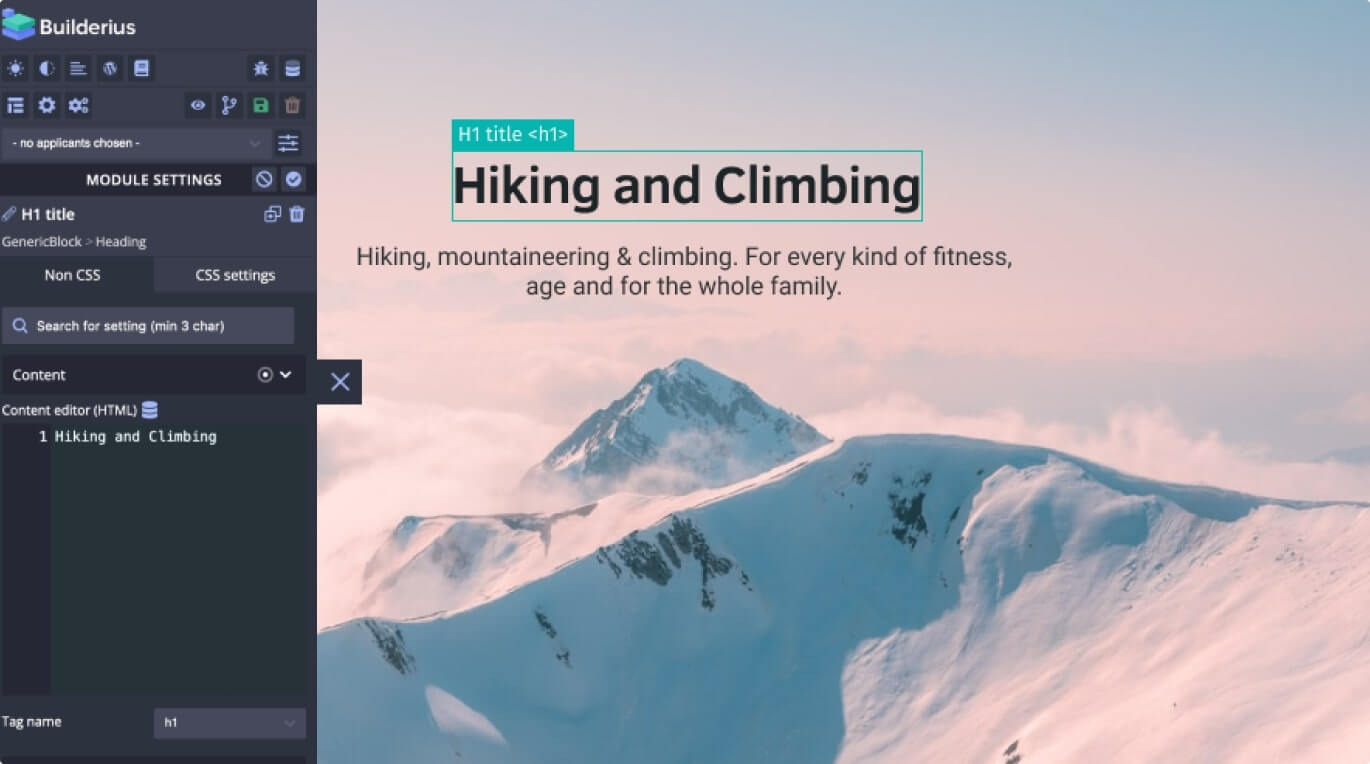
Task: Delete the H1 title module
Action: 297,214
